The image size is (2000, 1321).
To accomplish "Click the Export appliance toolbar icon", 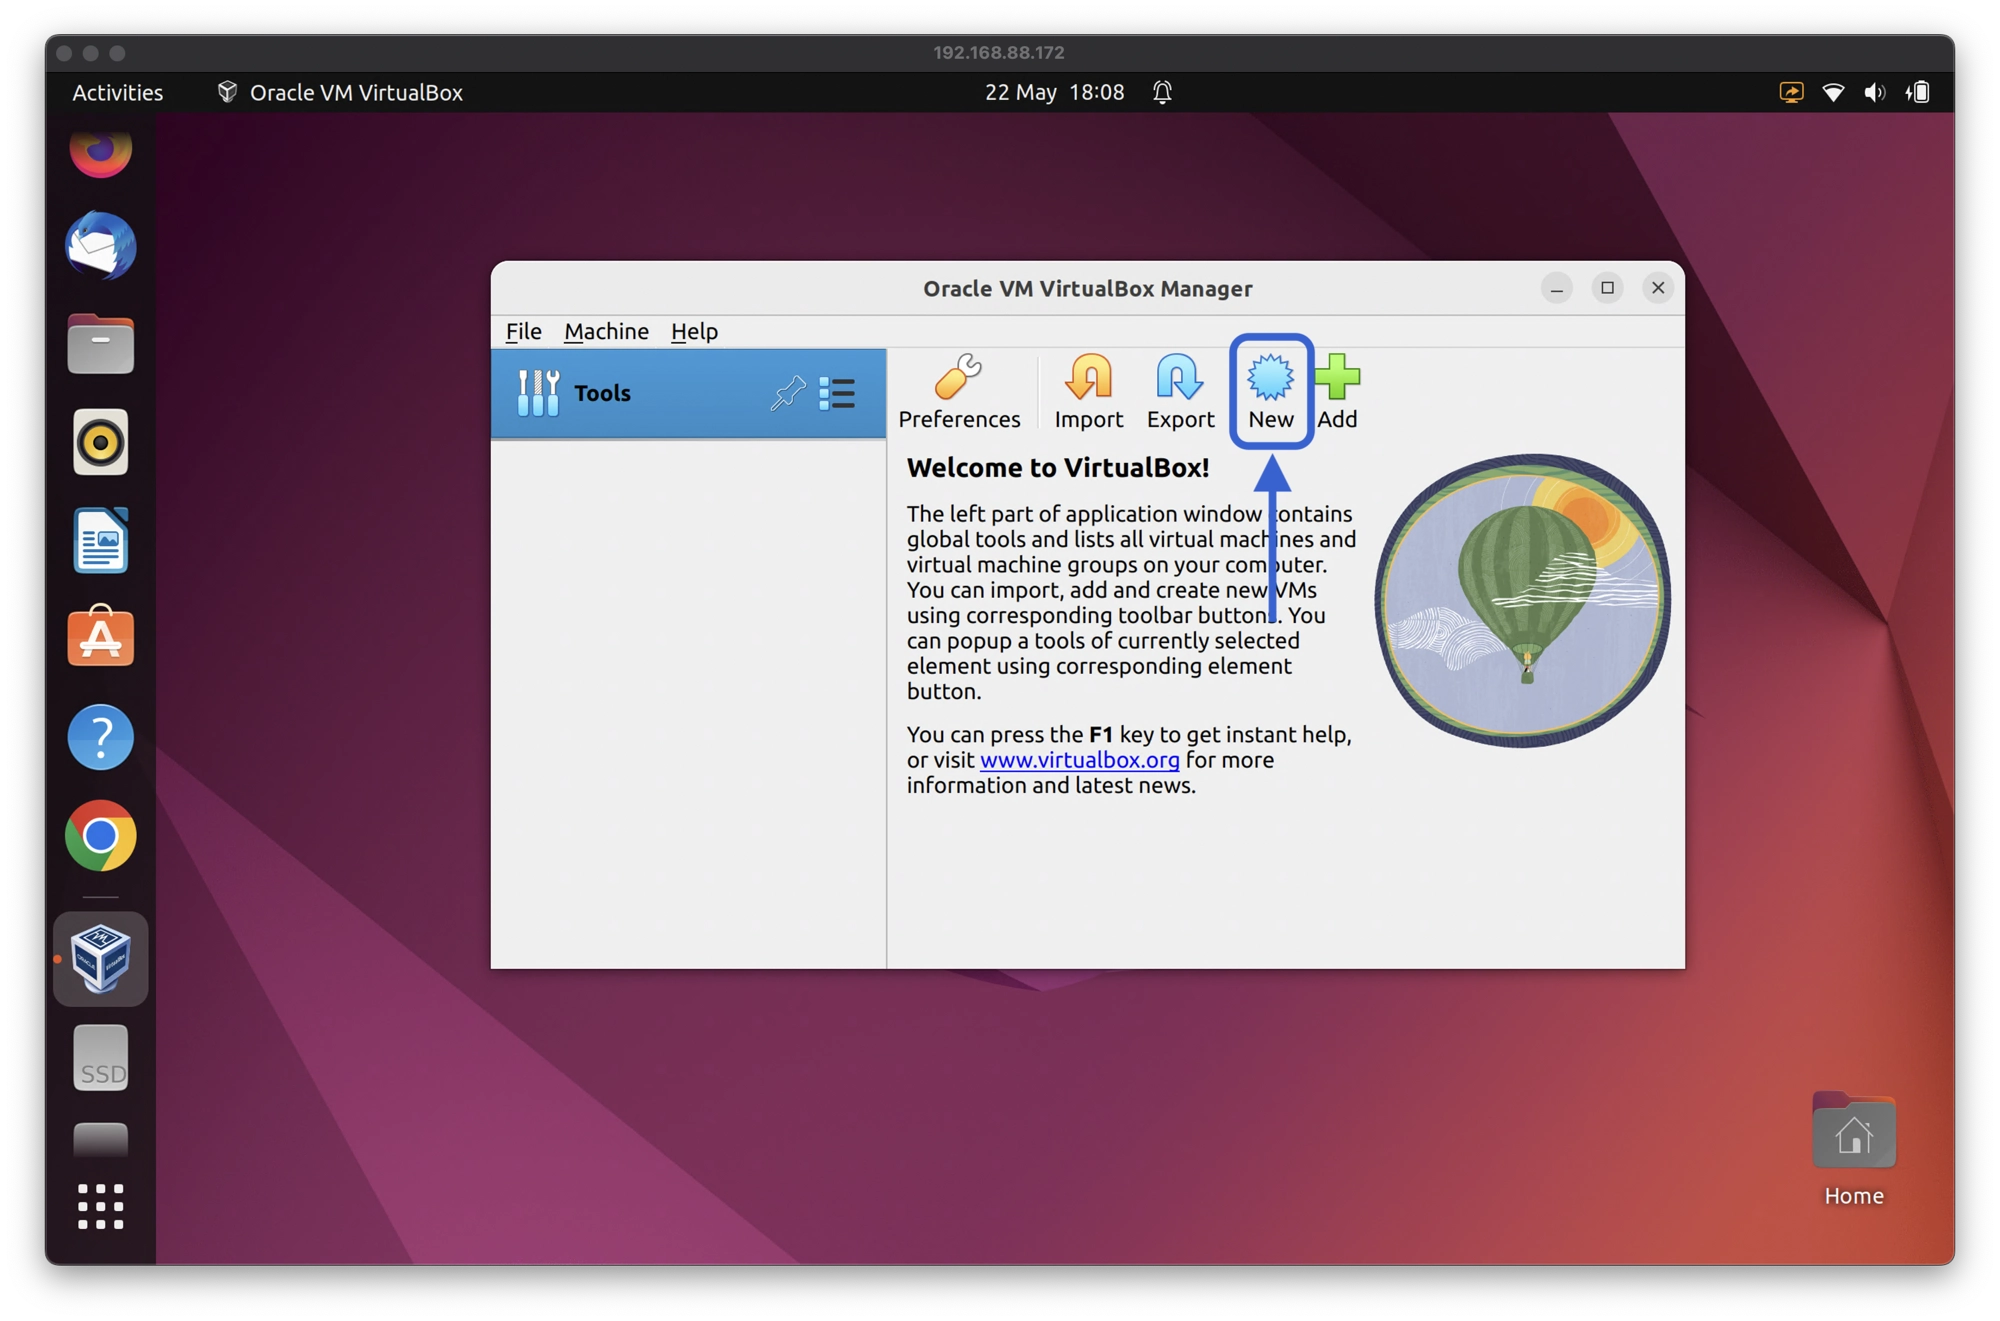I will [x=1180, y=391].
